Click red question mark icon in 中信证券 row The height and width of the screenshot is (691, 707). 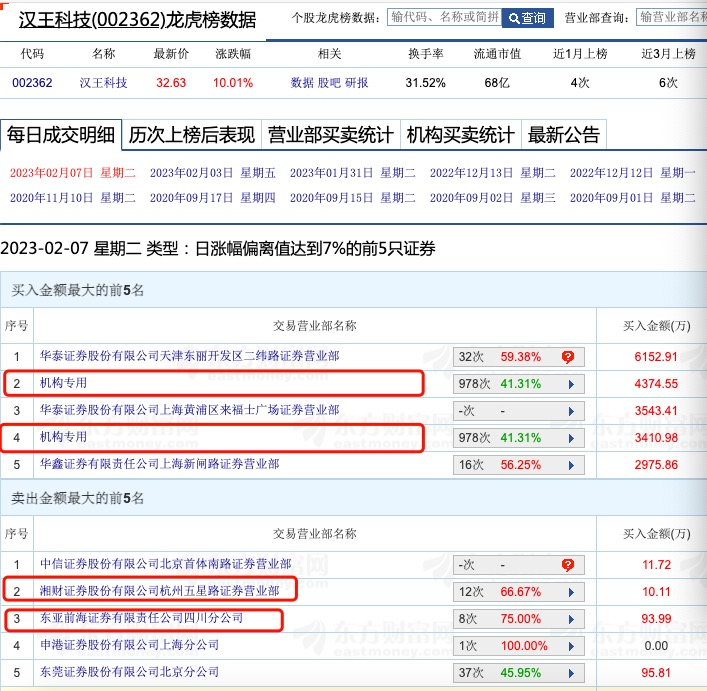tap(568, 565)
